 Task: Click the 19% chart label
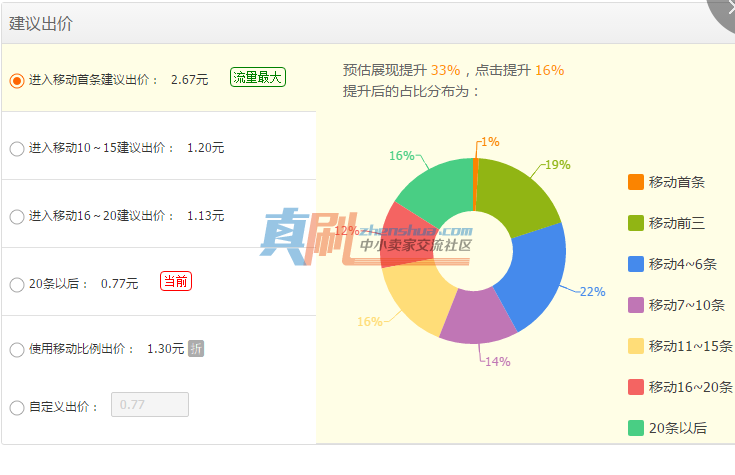[x=558, y=165]
